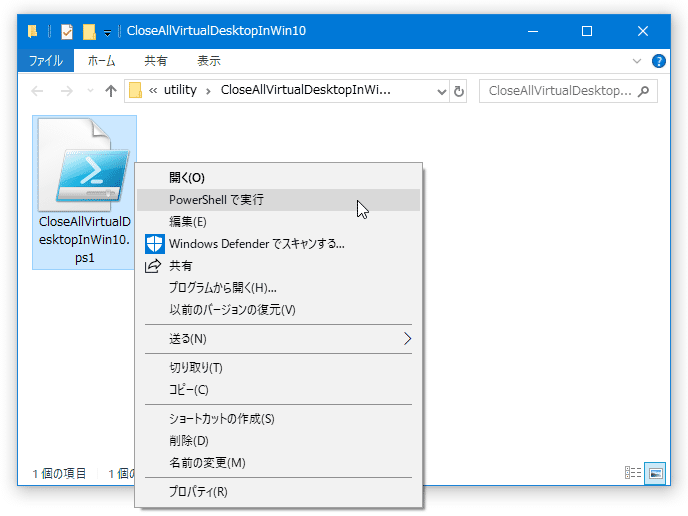Choose 以前のバージョンの復元(V) entry
The image size is (688, 516).
(x=279, y=309)
